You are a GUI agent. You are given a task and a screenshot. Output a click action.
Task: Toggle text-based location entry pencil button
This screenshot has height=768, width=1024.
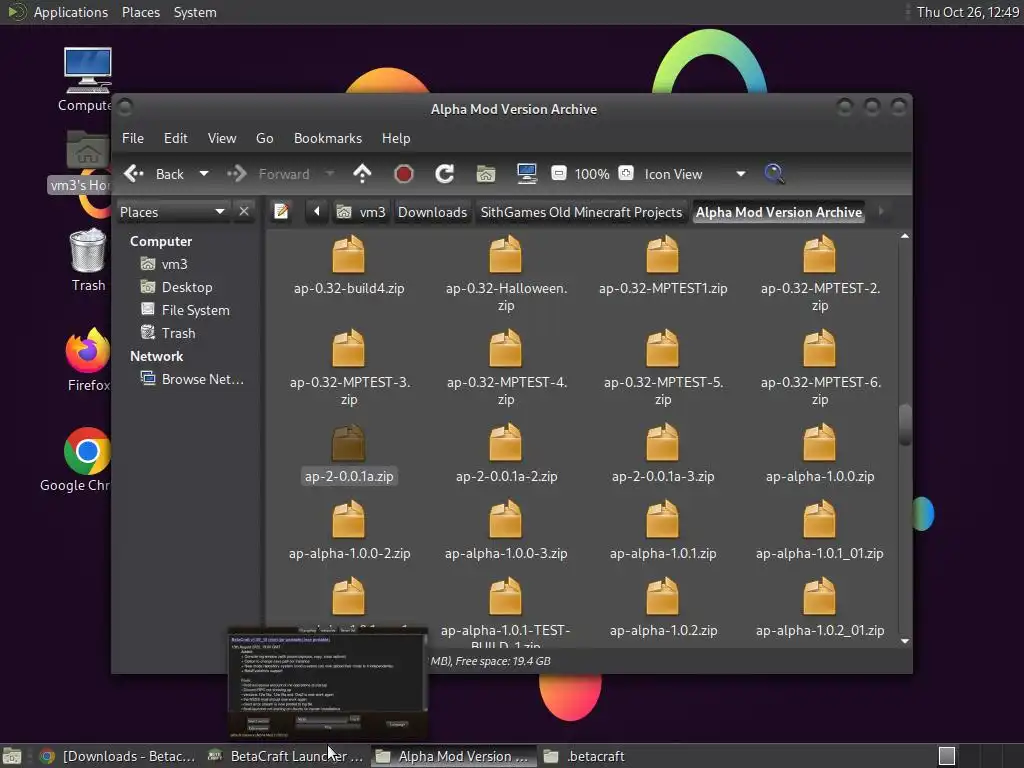(282, 212)
